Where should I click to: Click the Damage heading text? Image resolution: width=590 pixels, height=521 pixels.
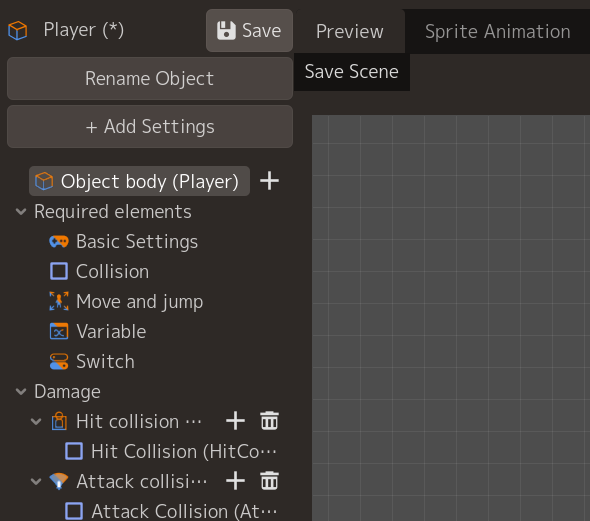pyautogui.click(x=67, y=392)
